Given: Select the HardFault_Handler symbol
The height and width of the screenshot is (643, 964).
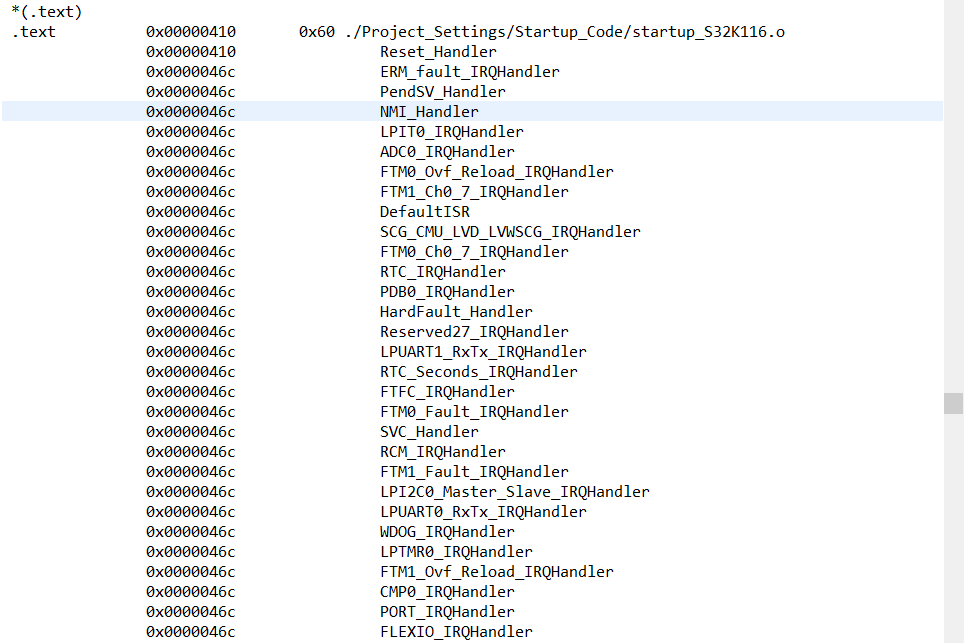Looking at the screenshot, I should (456, 312).
